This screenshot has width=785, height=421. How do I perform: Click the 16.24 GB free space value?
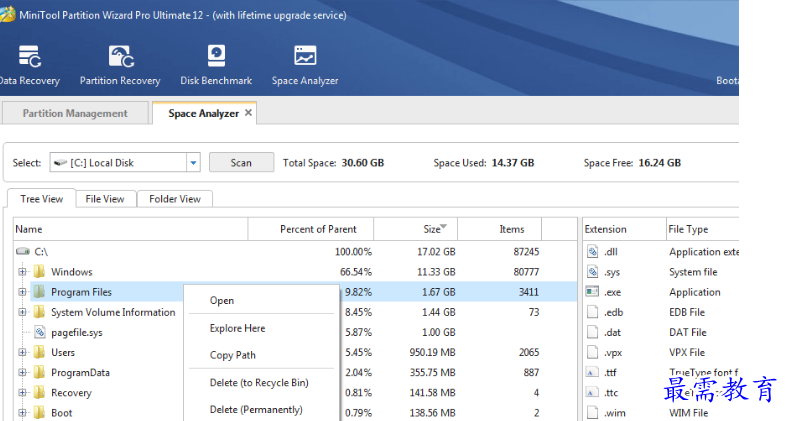coord(660,163)
